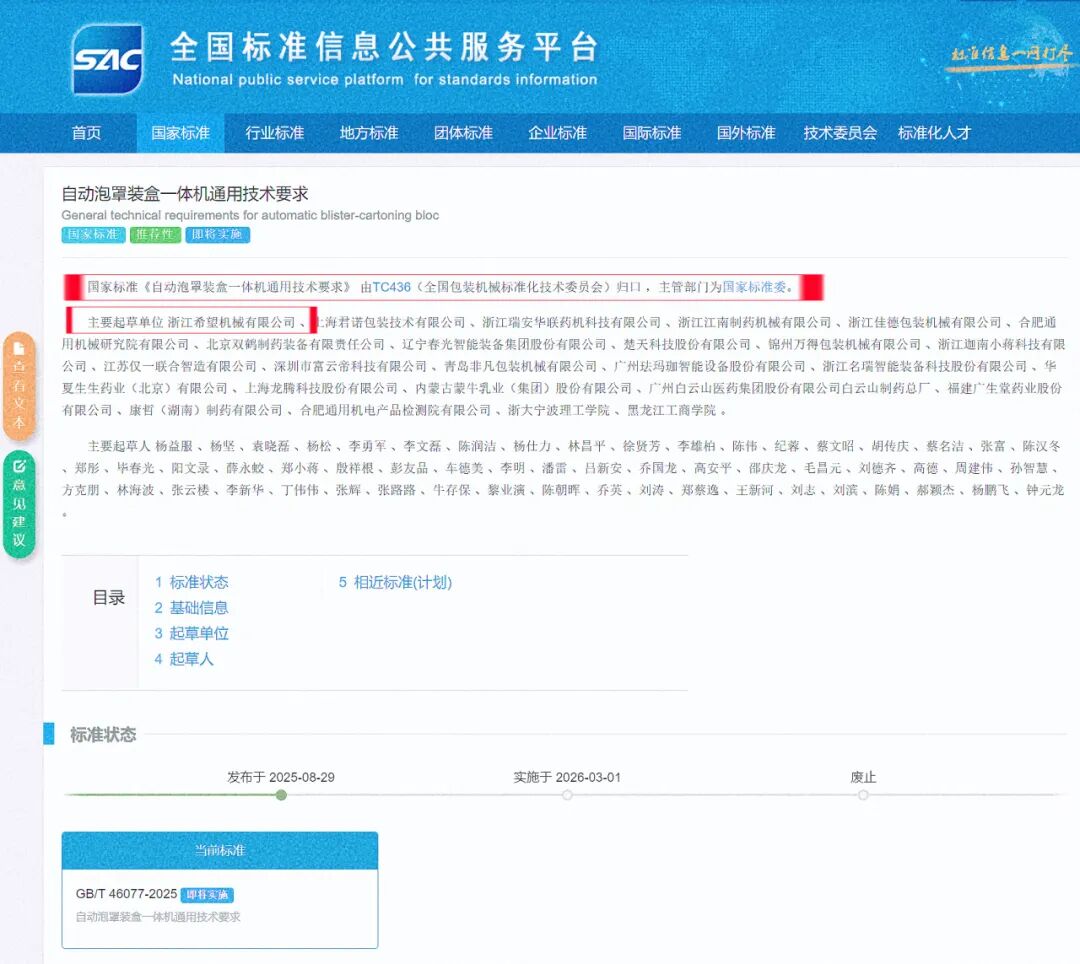Image resolution: width=1080 pixels, height=964 pixels.
Task: Click the SAC logo icon
Action: (107, 59)
